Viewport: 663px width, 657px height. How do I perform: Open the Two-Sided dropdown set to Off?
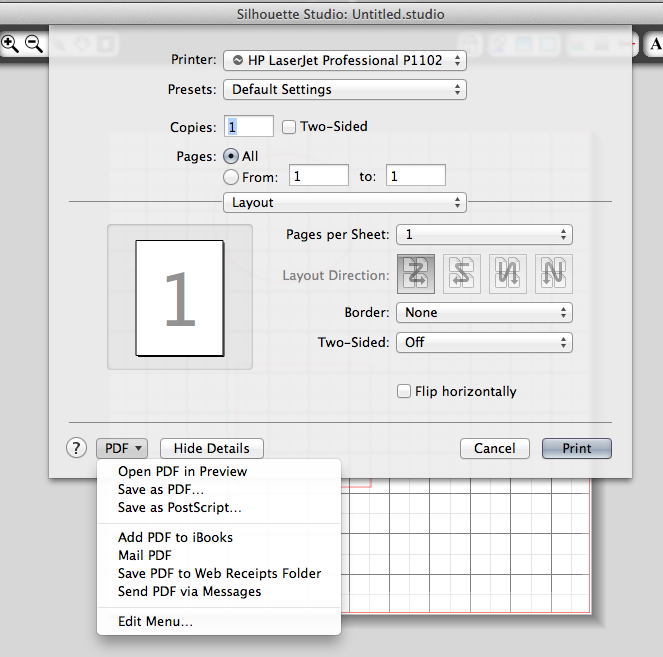484,342
